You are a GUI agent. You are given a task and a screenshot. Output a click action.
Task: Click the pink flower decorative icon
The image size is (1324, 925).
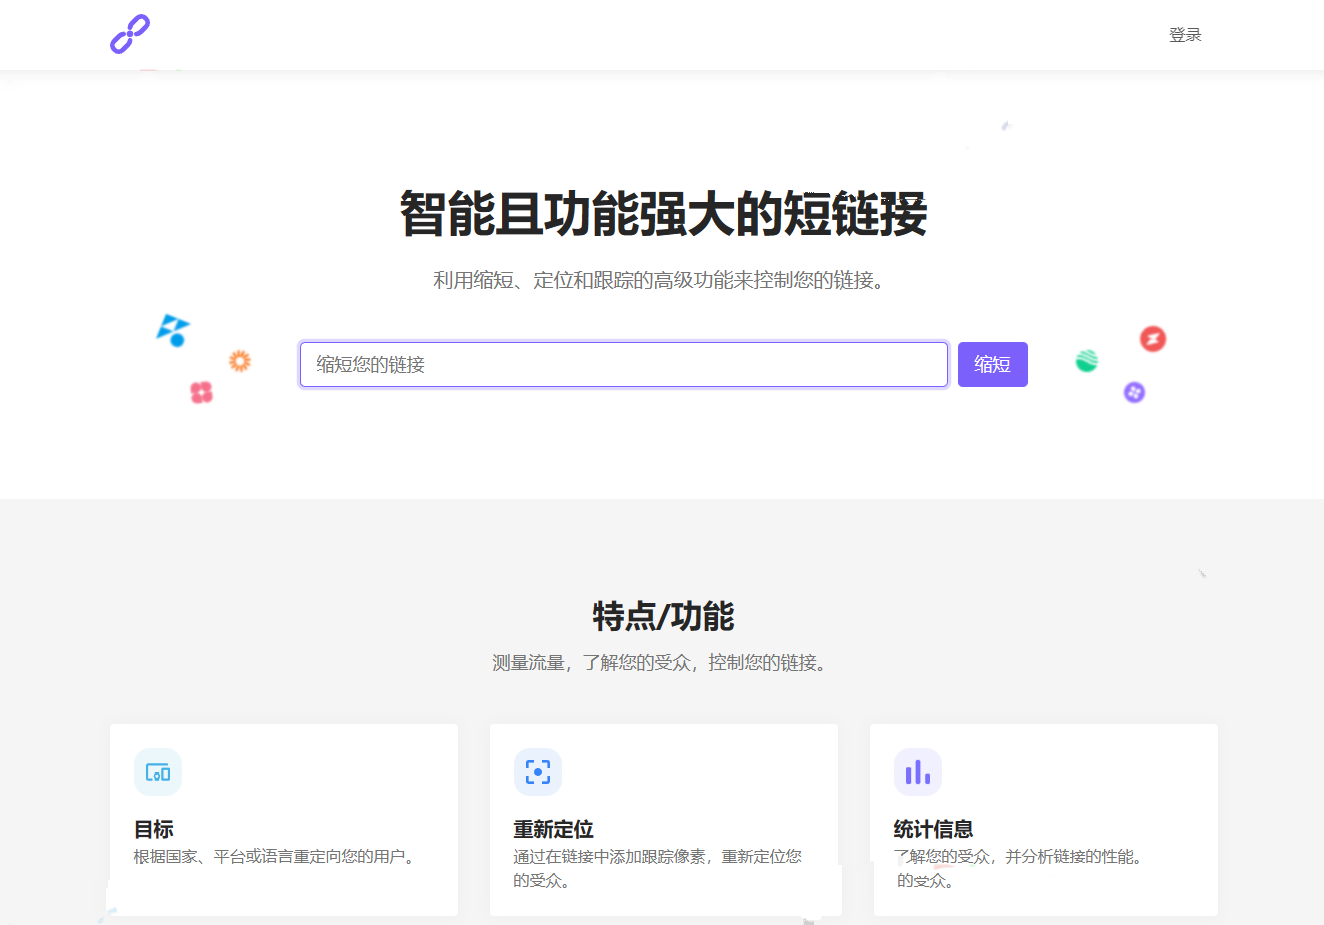[x=202, y=393]
